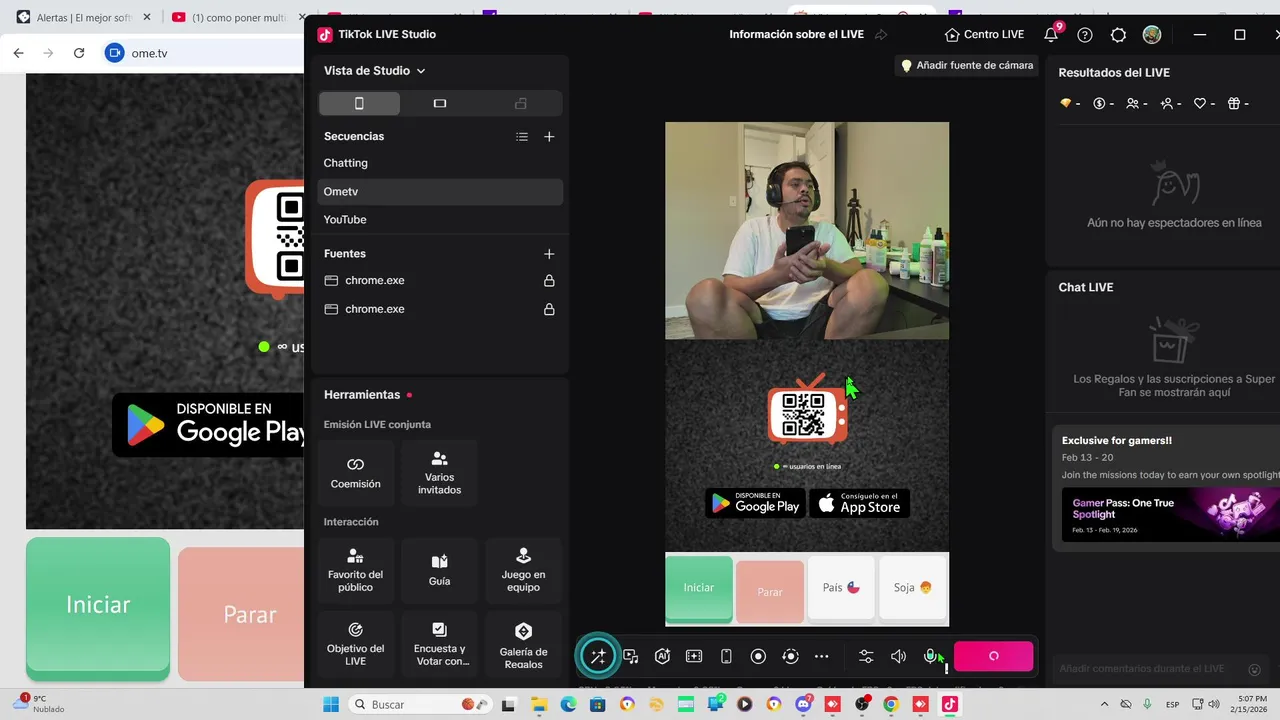The image size is (1280, 720).
Task: Select the Chatting scene
Action: tap(440, 163)
